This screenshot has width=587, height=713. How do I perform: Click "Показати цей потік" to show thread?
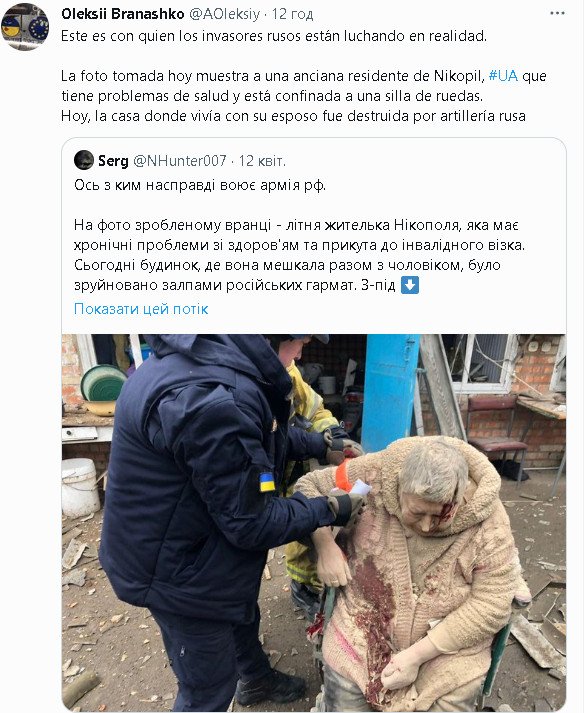[141, 309]
